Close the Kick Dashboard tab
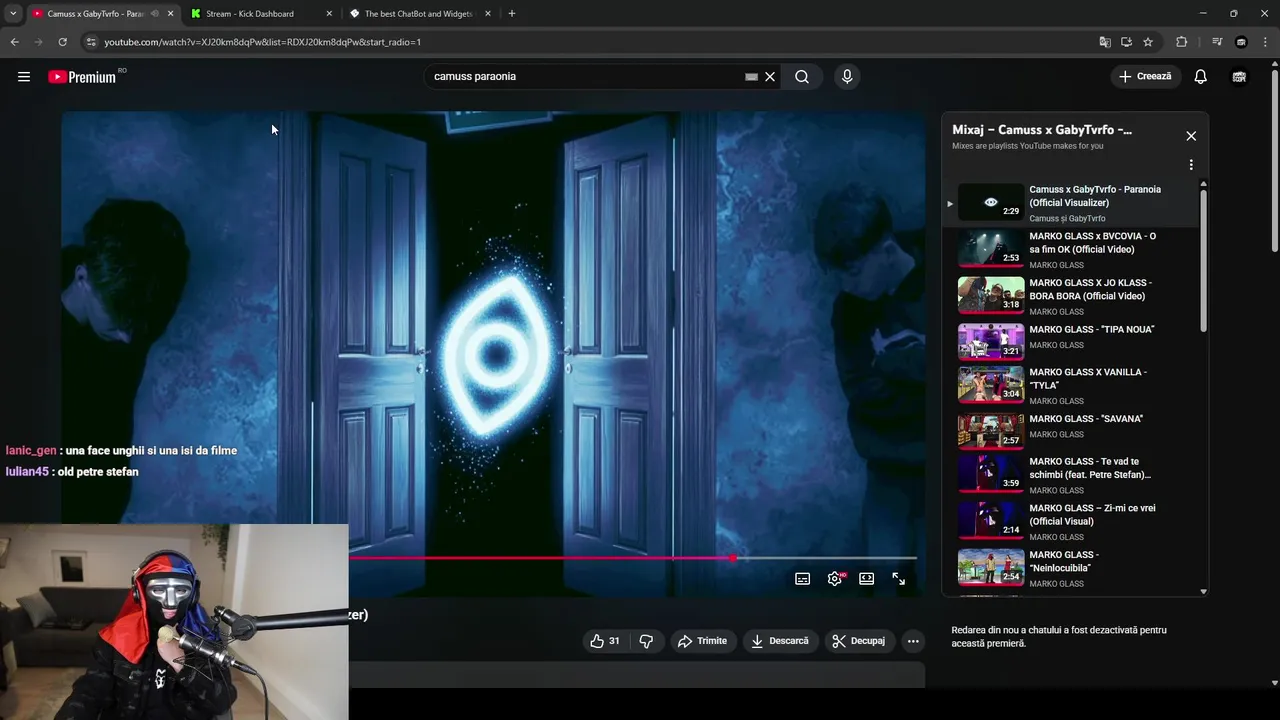The width and height of the screenshot is (1280, 720). pyautogui.click(x=329, y=14)
